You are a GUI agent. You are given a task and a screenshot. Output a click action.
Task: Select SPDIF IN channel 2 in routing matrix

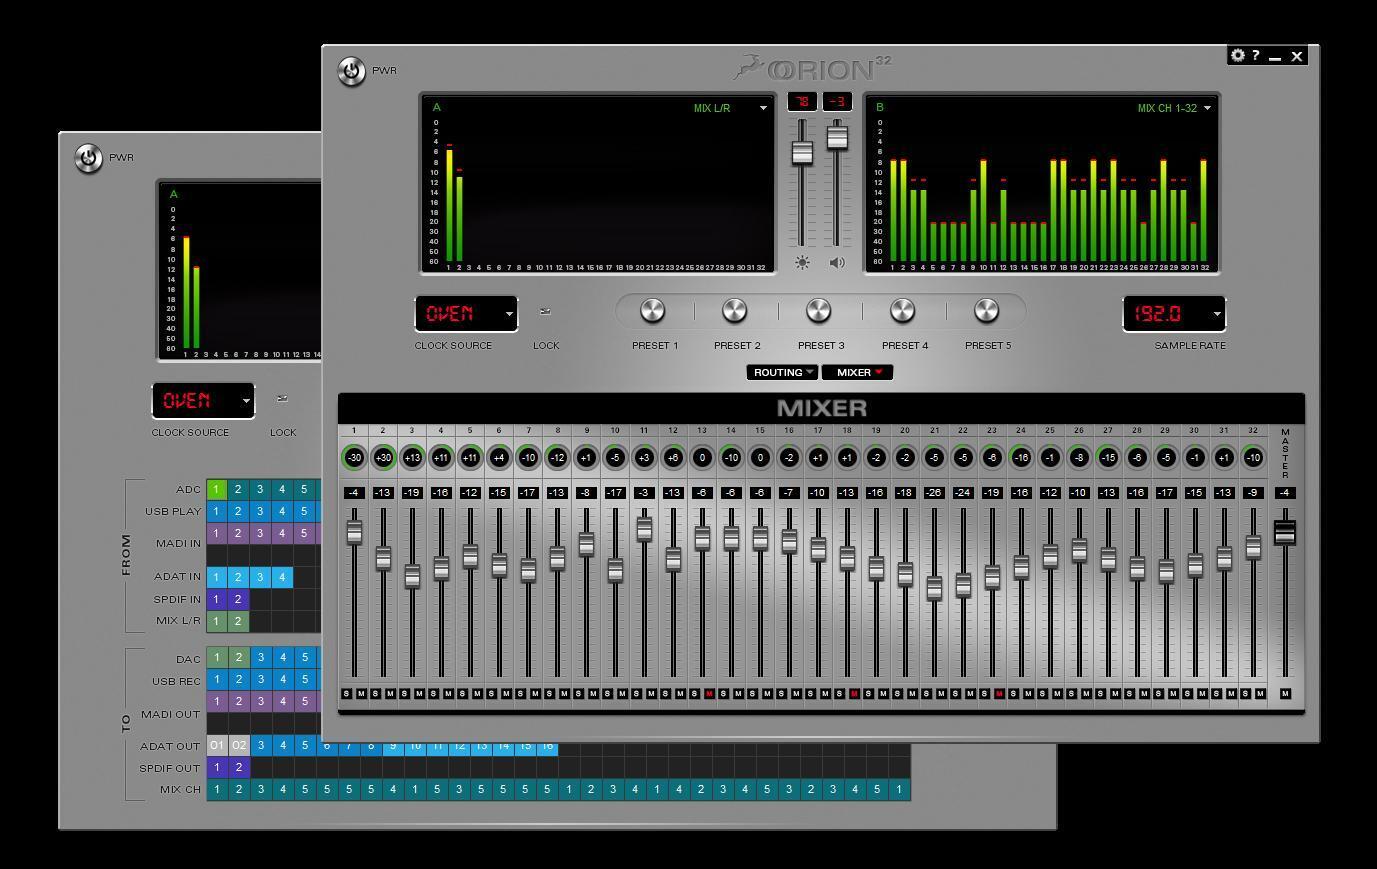pyautogui.click(x=238, y=599)
